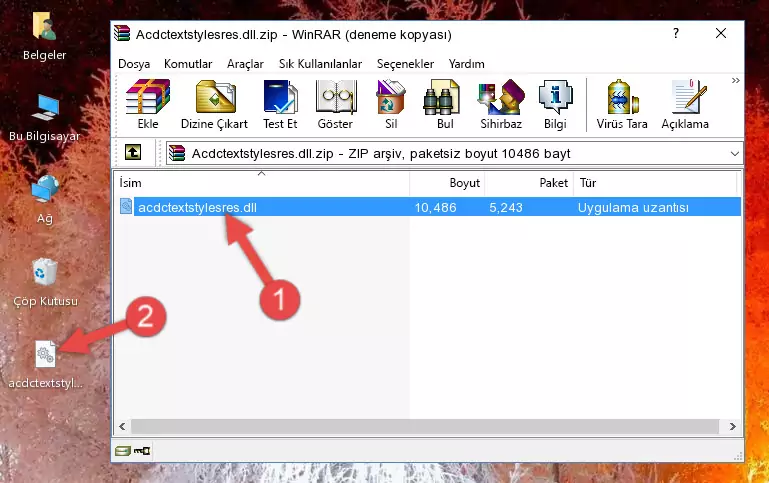Click the archive icon in the address bar

click(x=177, y=153)
